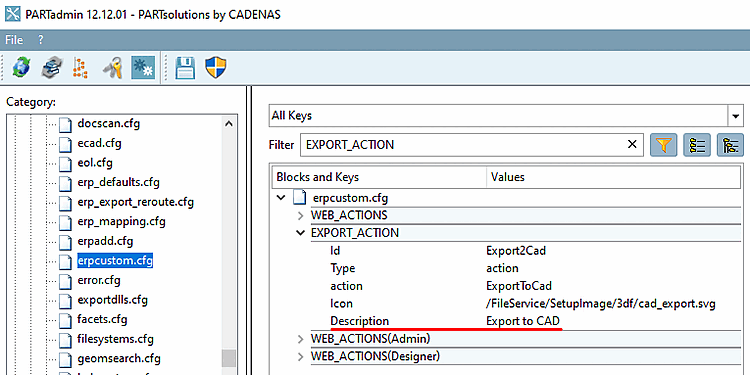
Task: Select the configuration files toolbar icon
Action: 143,67
